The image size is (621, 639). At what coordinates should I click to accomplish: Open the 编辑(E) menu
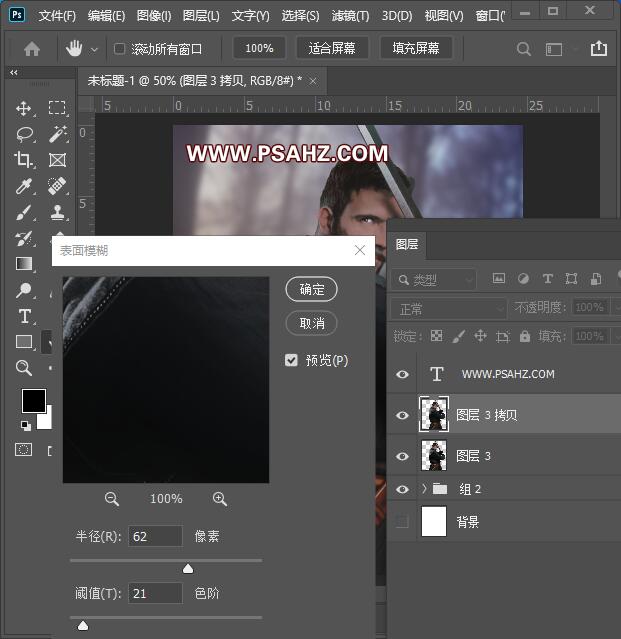pos(106,16)
